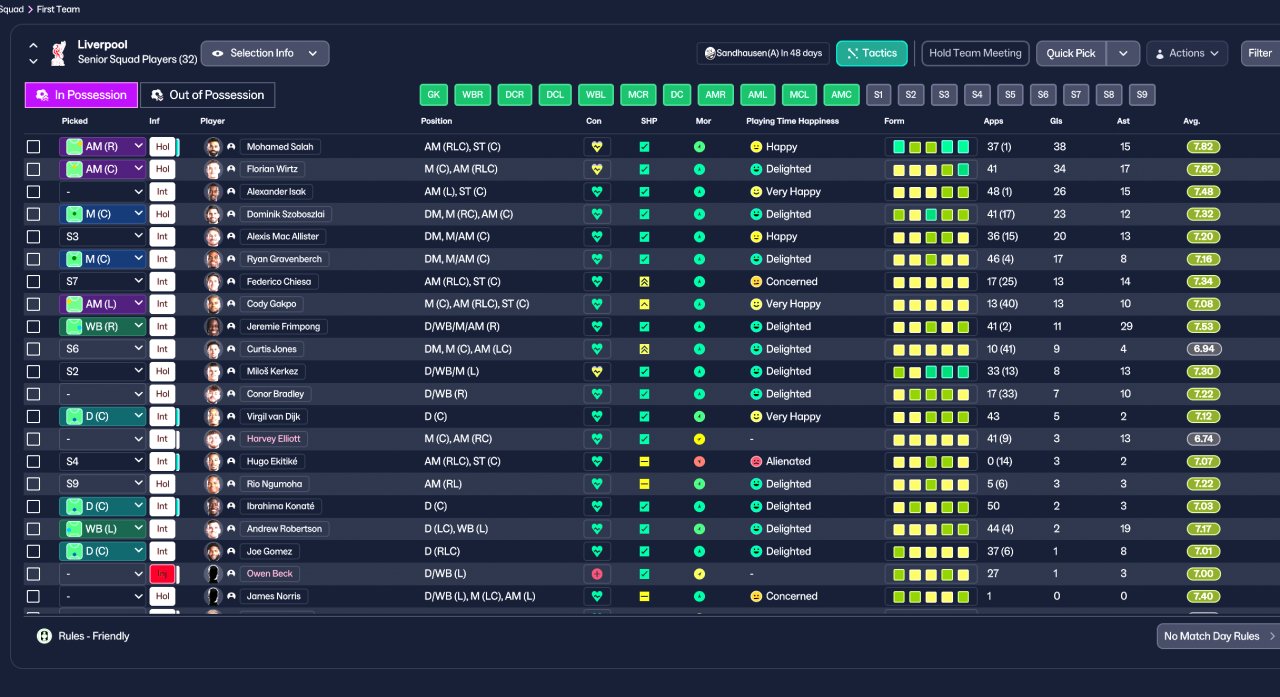This screenshot has height=697, width=1280.
Task: Click the Liverpool club crest
Action: (x=61, y=53)
